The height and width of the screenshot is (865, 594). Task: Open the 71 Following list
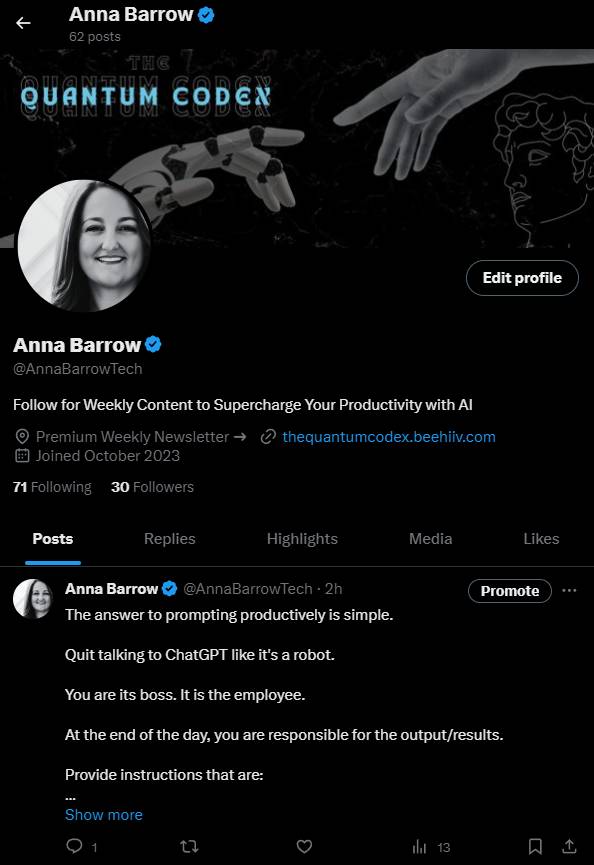pyautogui.click(x=52, y=487)
